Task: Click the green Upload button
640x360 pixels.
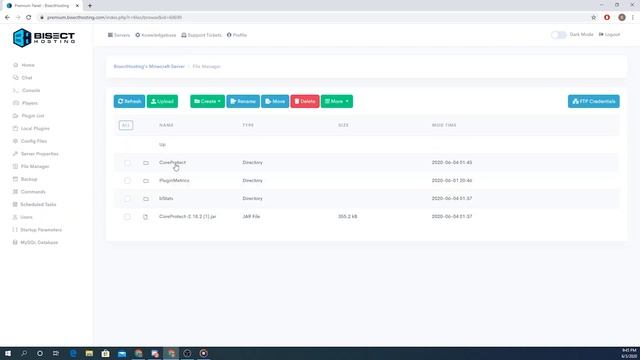Action: click(162, 101)
